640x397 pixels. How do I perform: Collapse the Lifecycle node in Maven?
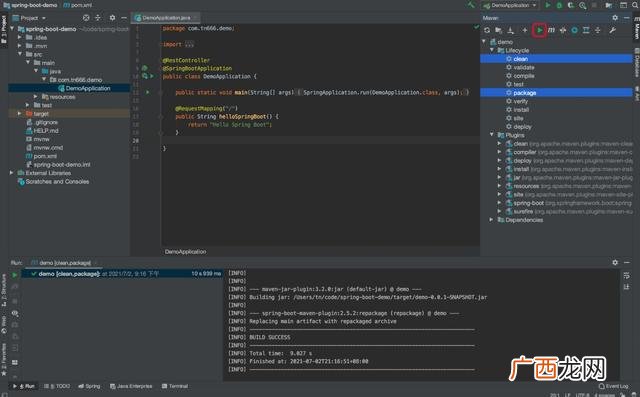tap(492, 50)
